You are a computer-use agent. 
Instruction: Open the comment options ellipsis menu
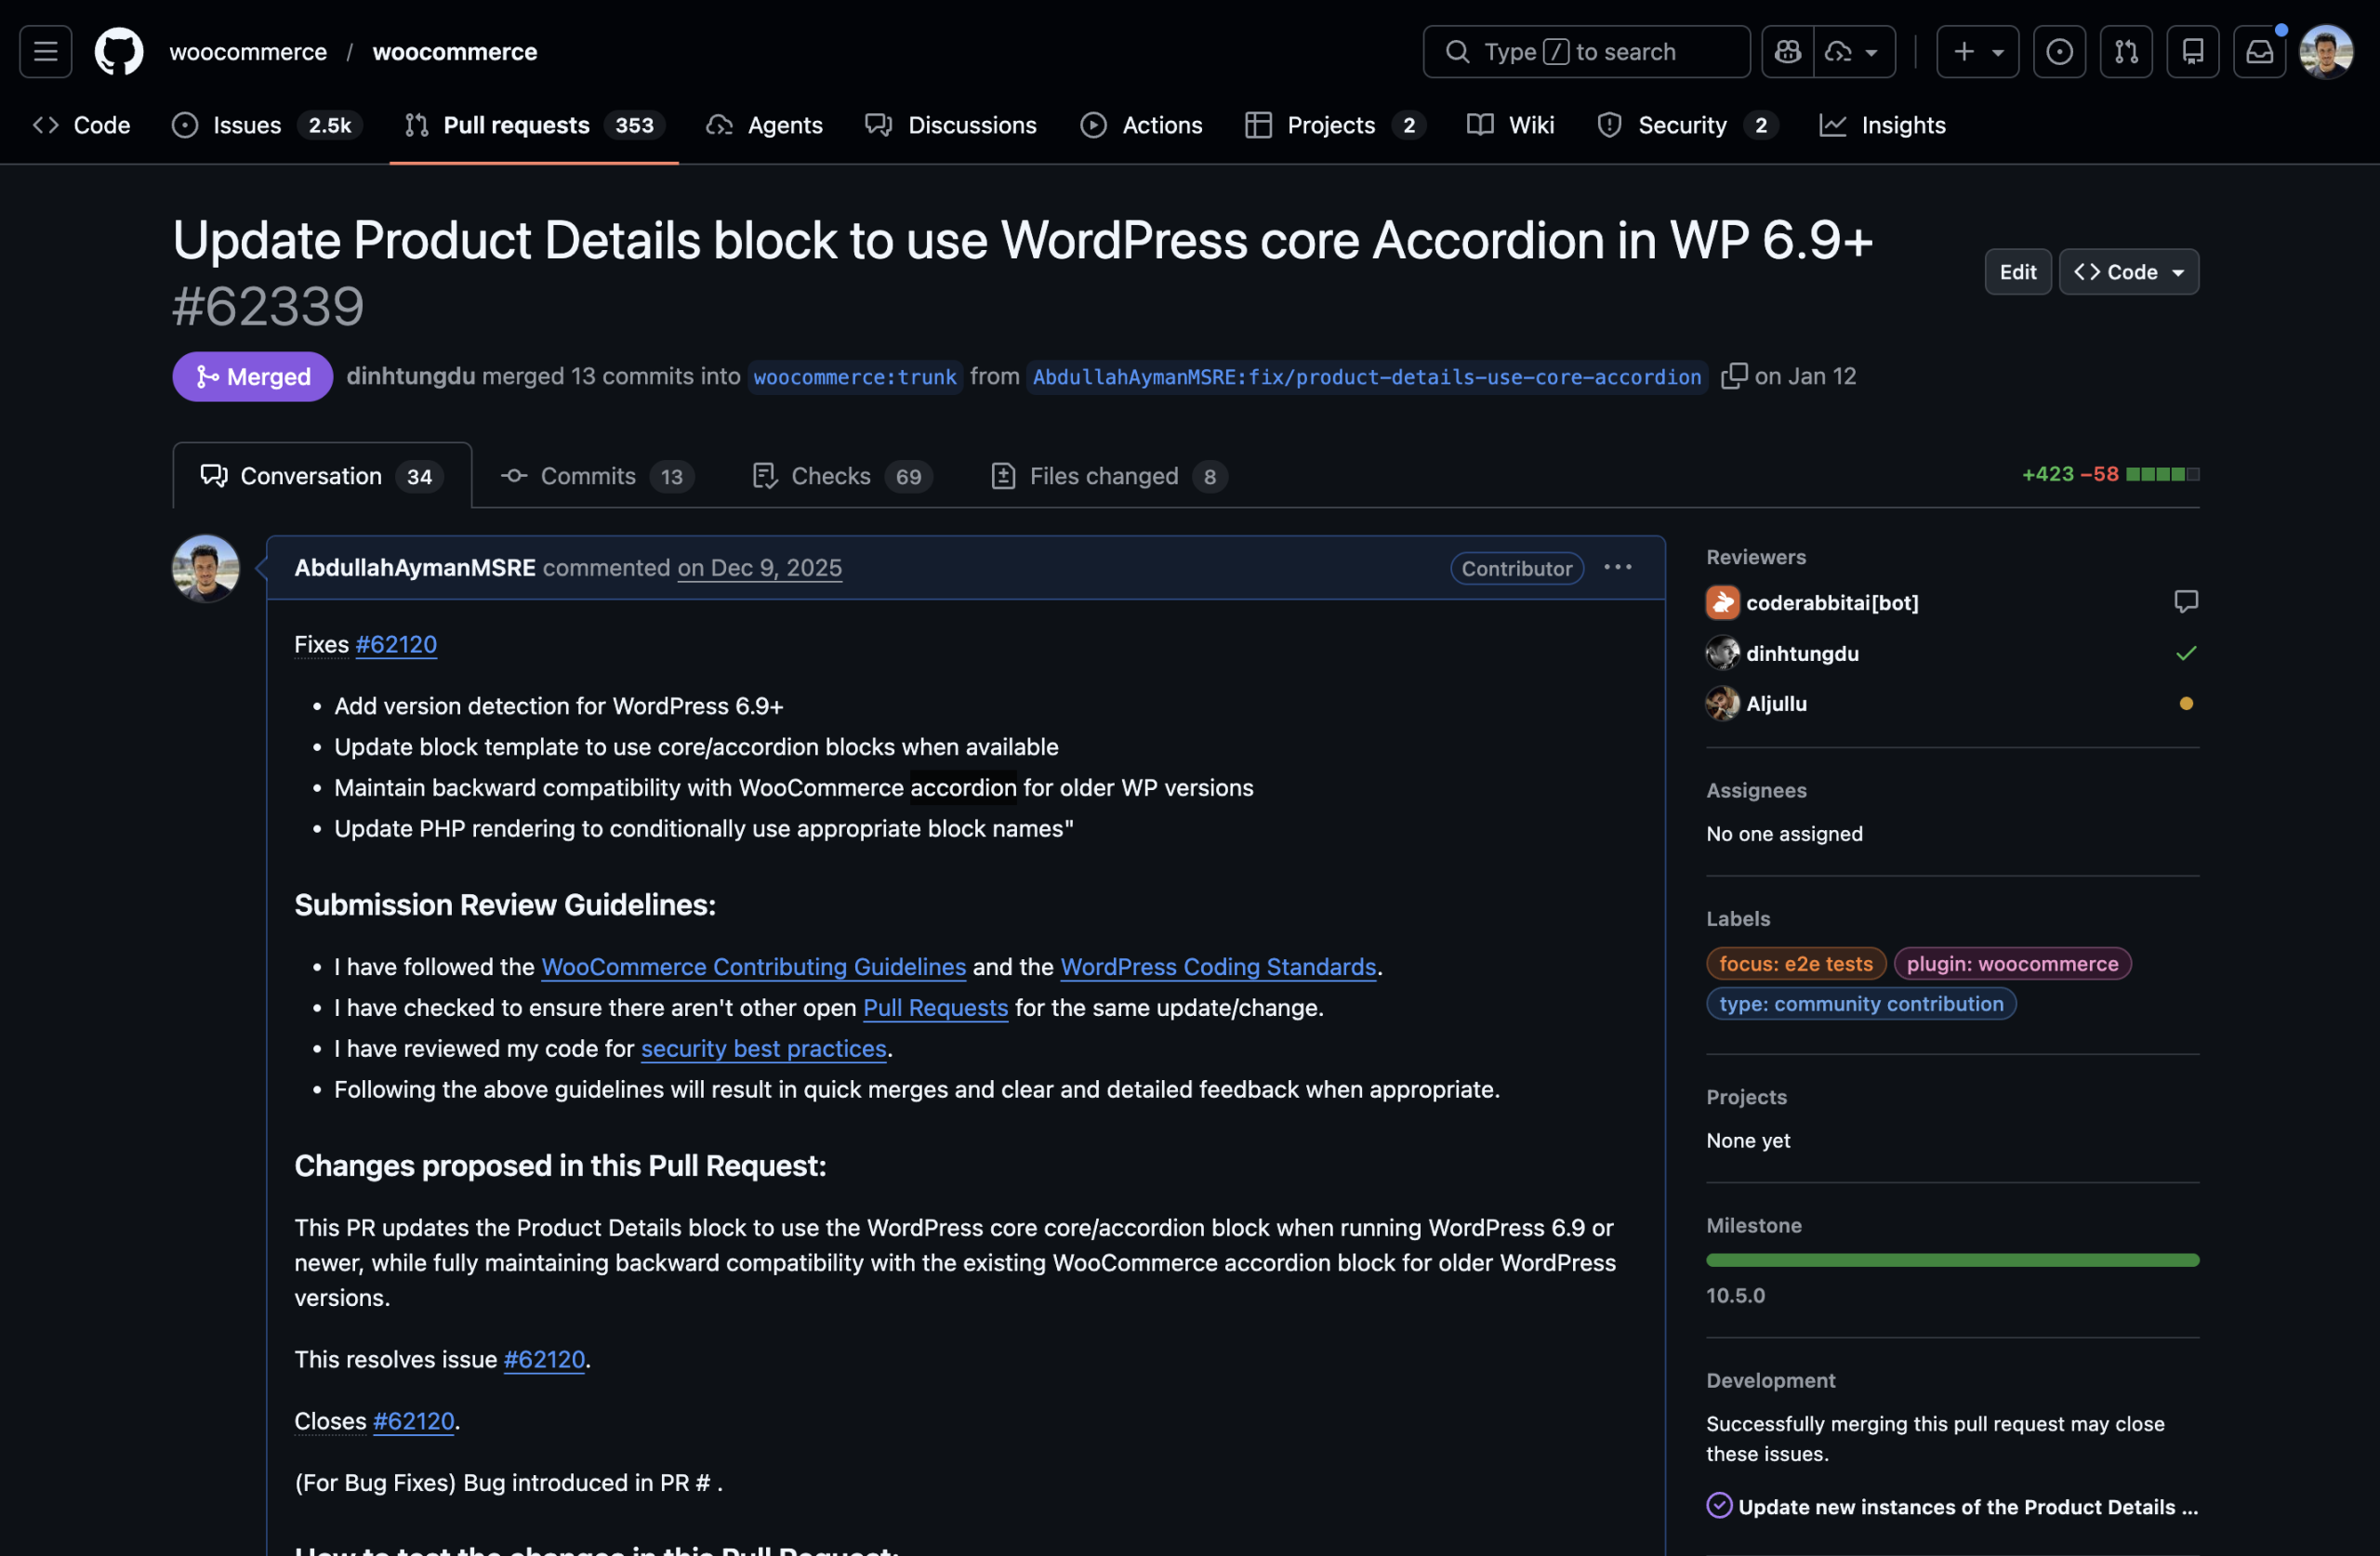click(x=1617, y=567)
